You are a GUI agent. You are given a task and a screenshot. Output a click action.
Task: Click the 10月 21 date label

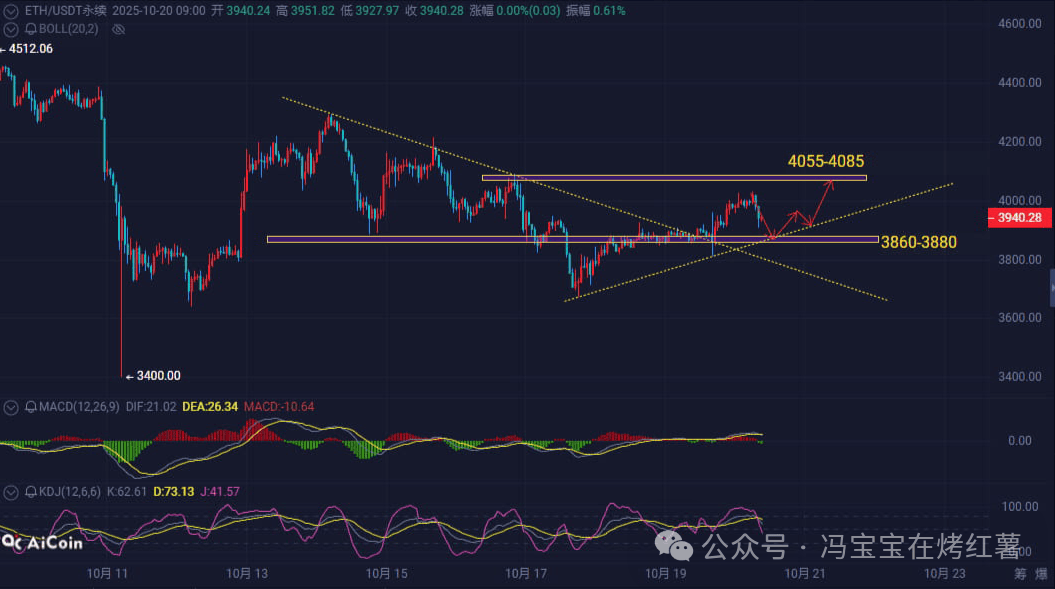pyautogui.click(x=805, y=574)
